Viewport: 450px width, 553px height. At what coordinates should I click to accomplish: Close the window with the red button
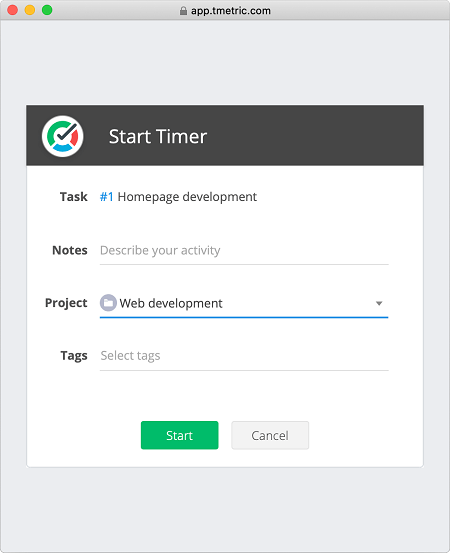point(12,10)
